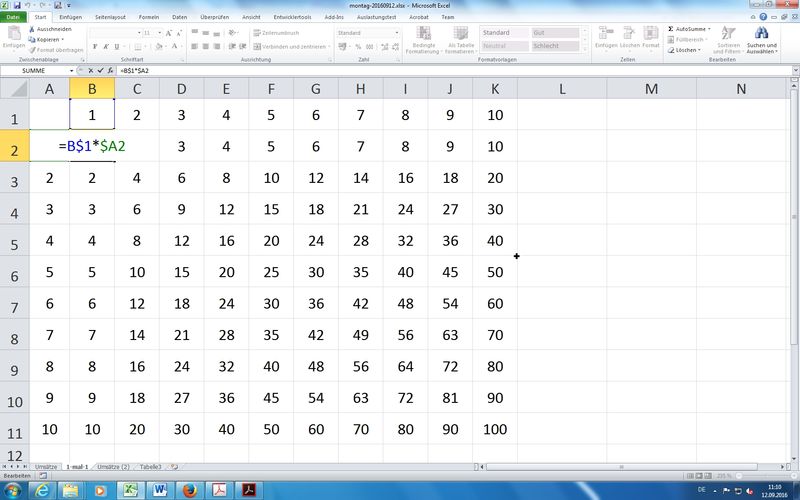
Task: Click the horizontal scrollbar thumb
Action: click(x=621, y=467)
